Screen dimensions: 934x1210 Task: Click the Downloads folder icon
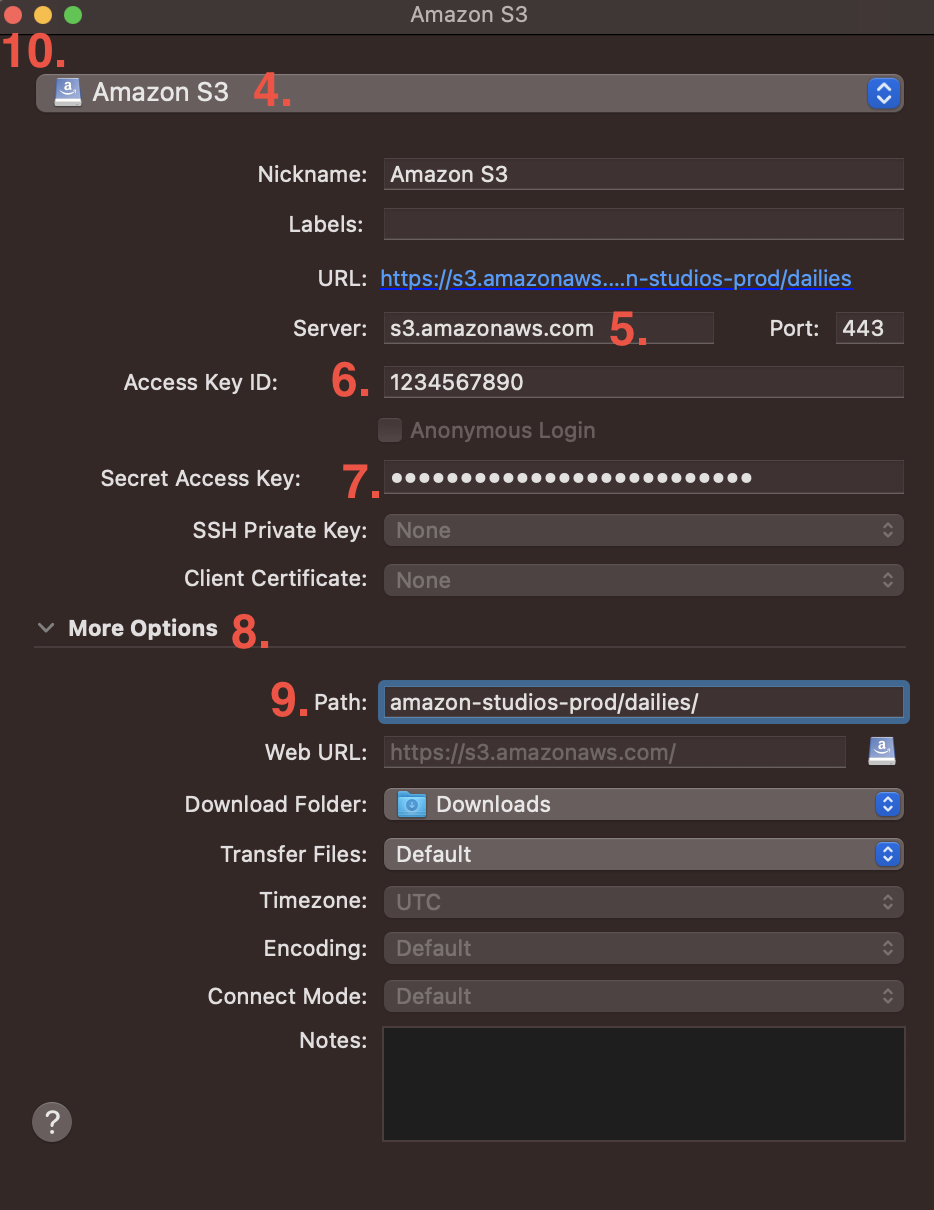pos(412,803)
